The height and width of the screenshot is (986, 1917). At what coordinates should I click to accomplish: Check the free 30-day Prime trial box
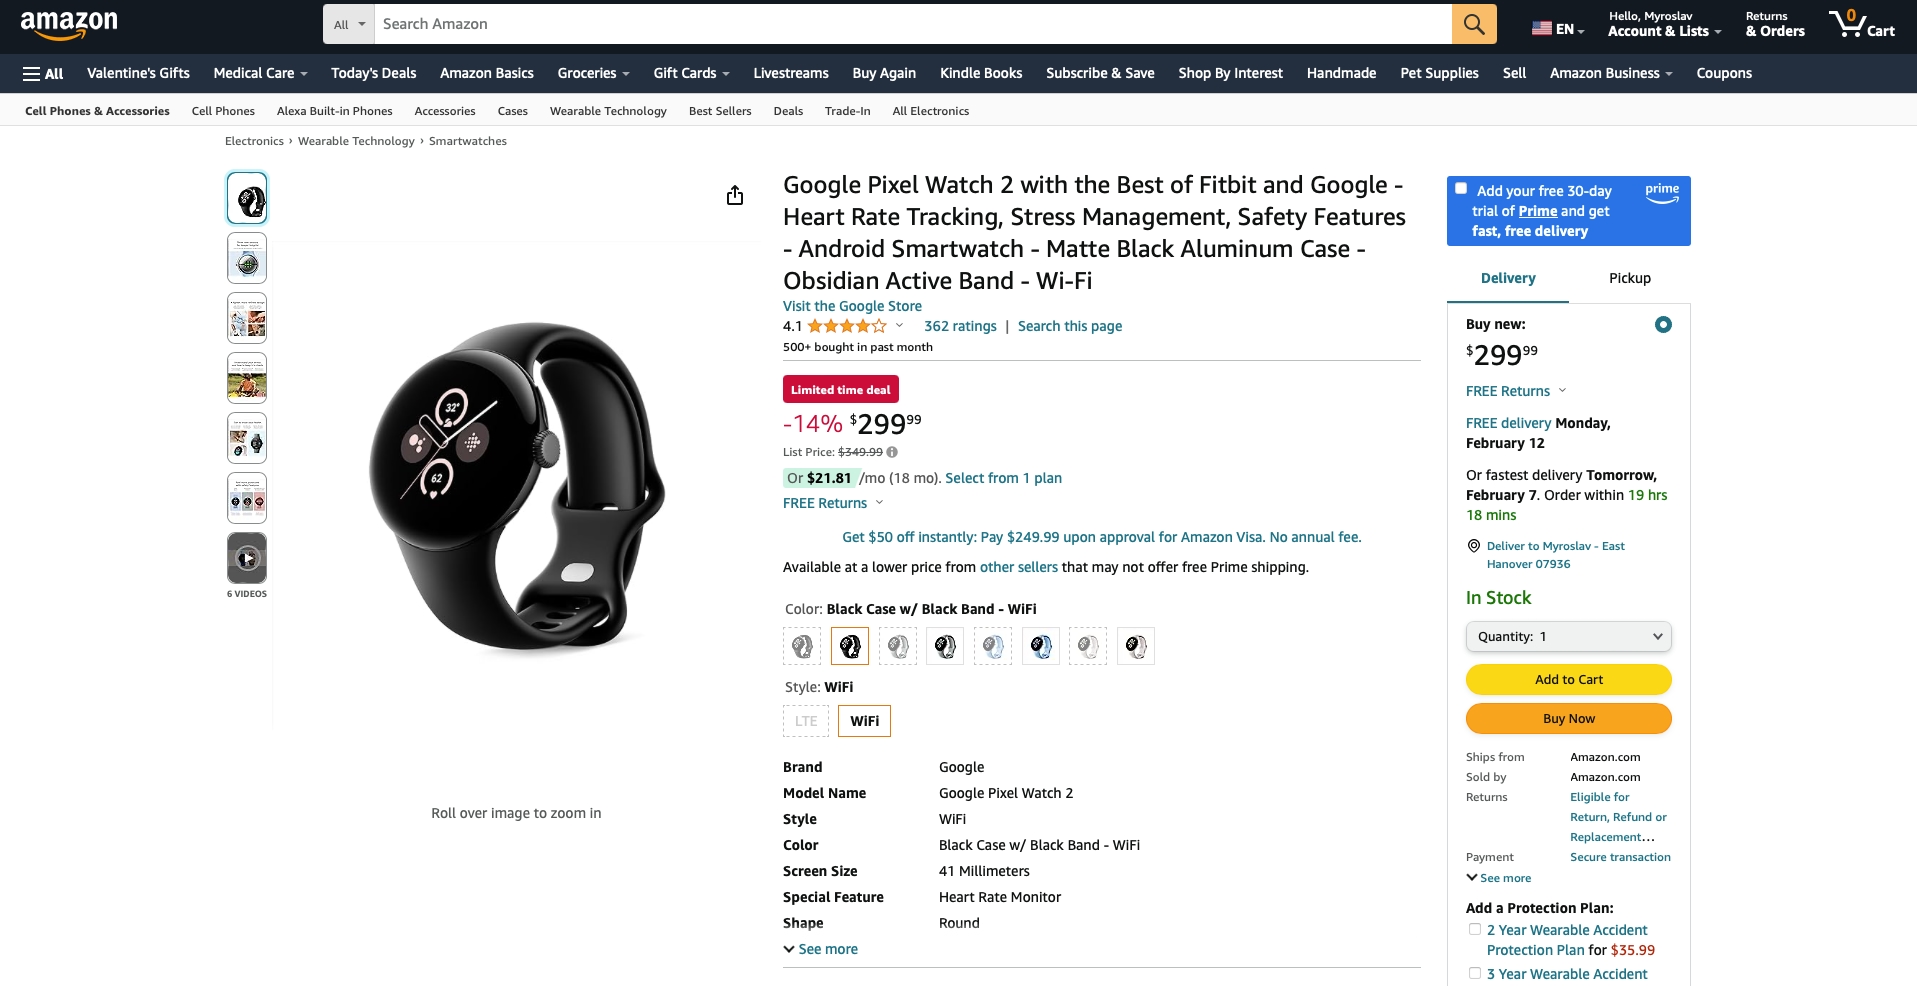pyautogui.click(x=1461, y=188)
